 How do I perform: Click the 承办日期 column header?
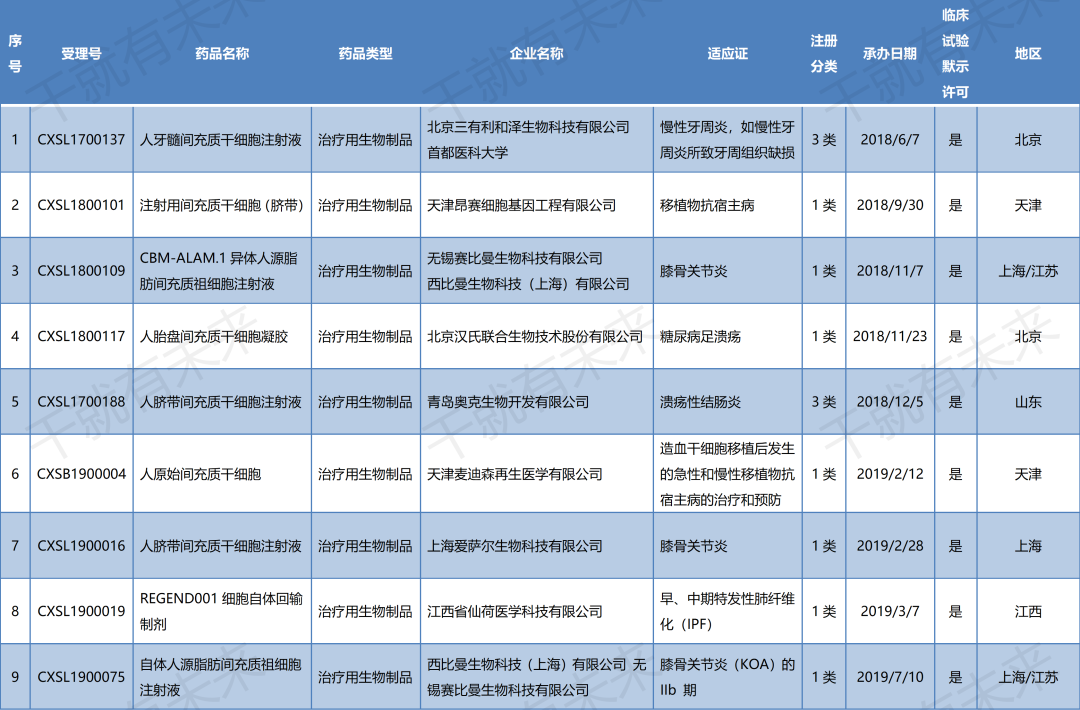(889, 54)
